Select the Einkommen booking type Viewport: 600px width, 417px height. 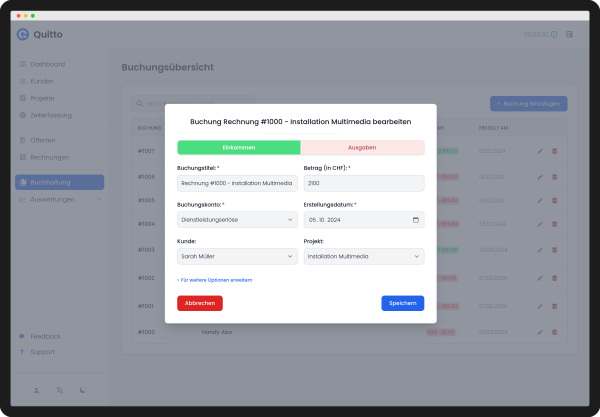pyautogui.click(x=238, y=147)
